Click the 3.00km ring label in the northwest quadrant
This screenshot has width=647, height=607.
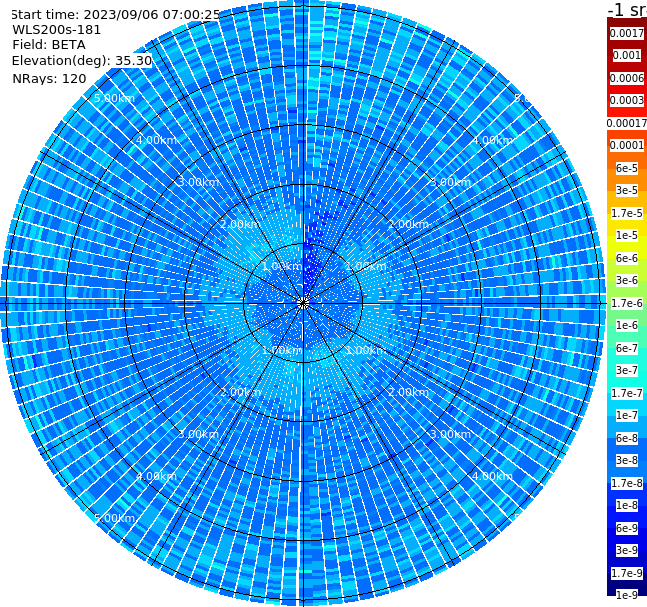point(198,182)
